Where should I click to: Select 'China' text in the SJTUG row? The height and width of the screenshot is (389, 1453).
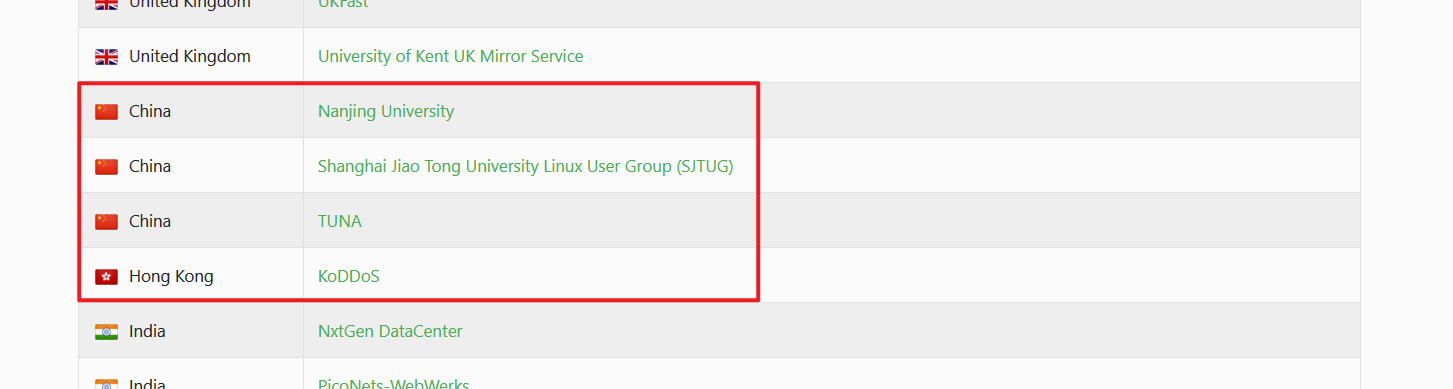point(150,166)
